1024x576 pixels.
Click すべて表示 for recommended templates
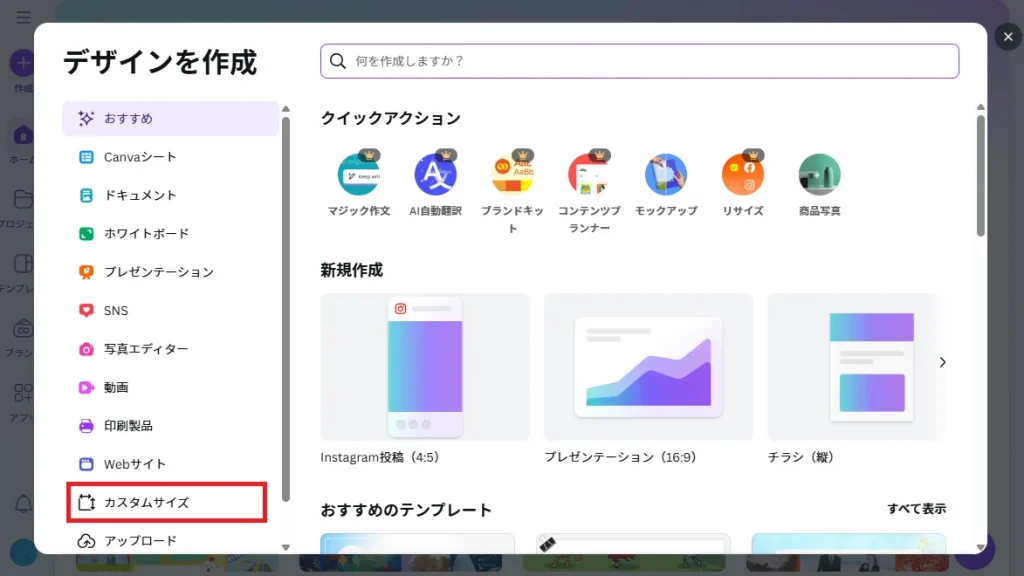pos(916,509)
